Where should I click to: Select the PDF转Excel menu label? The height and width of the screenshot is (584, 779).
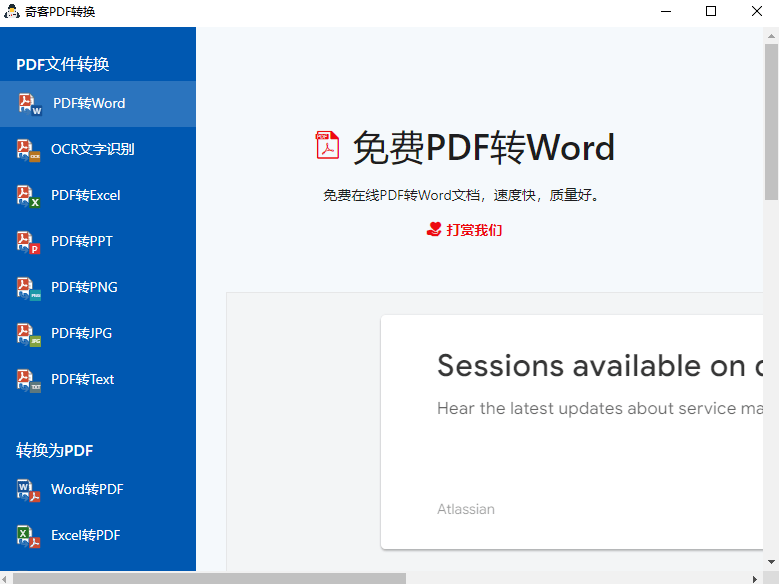[86, 195]
